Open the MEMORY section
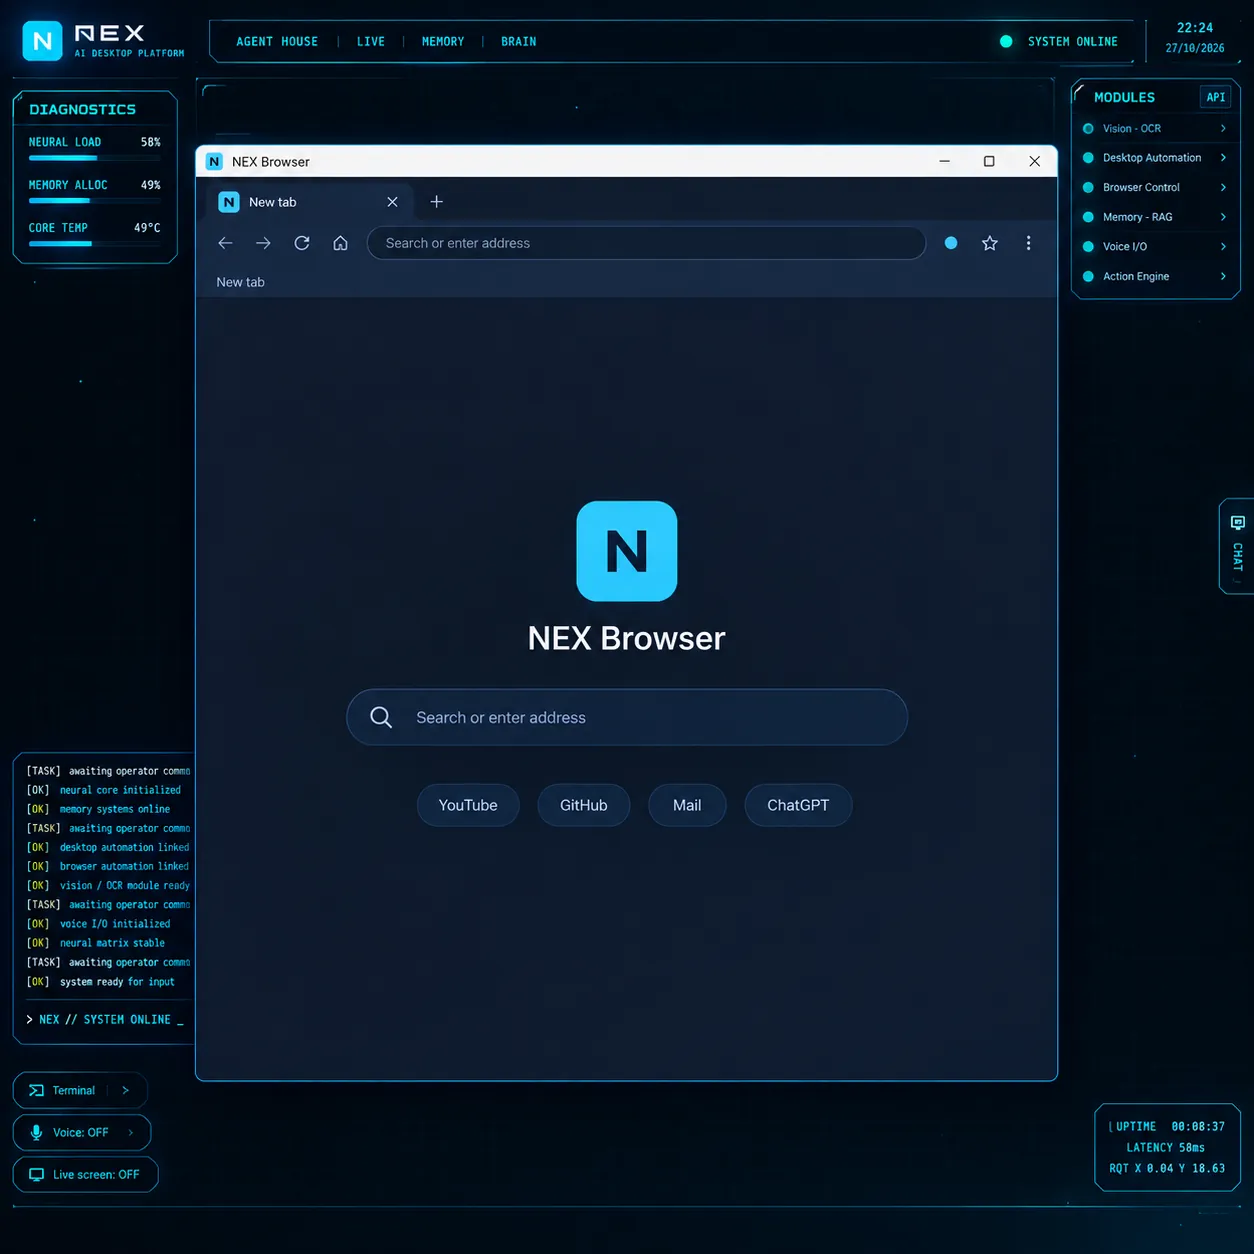 click(x=443, y=41)
